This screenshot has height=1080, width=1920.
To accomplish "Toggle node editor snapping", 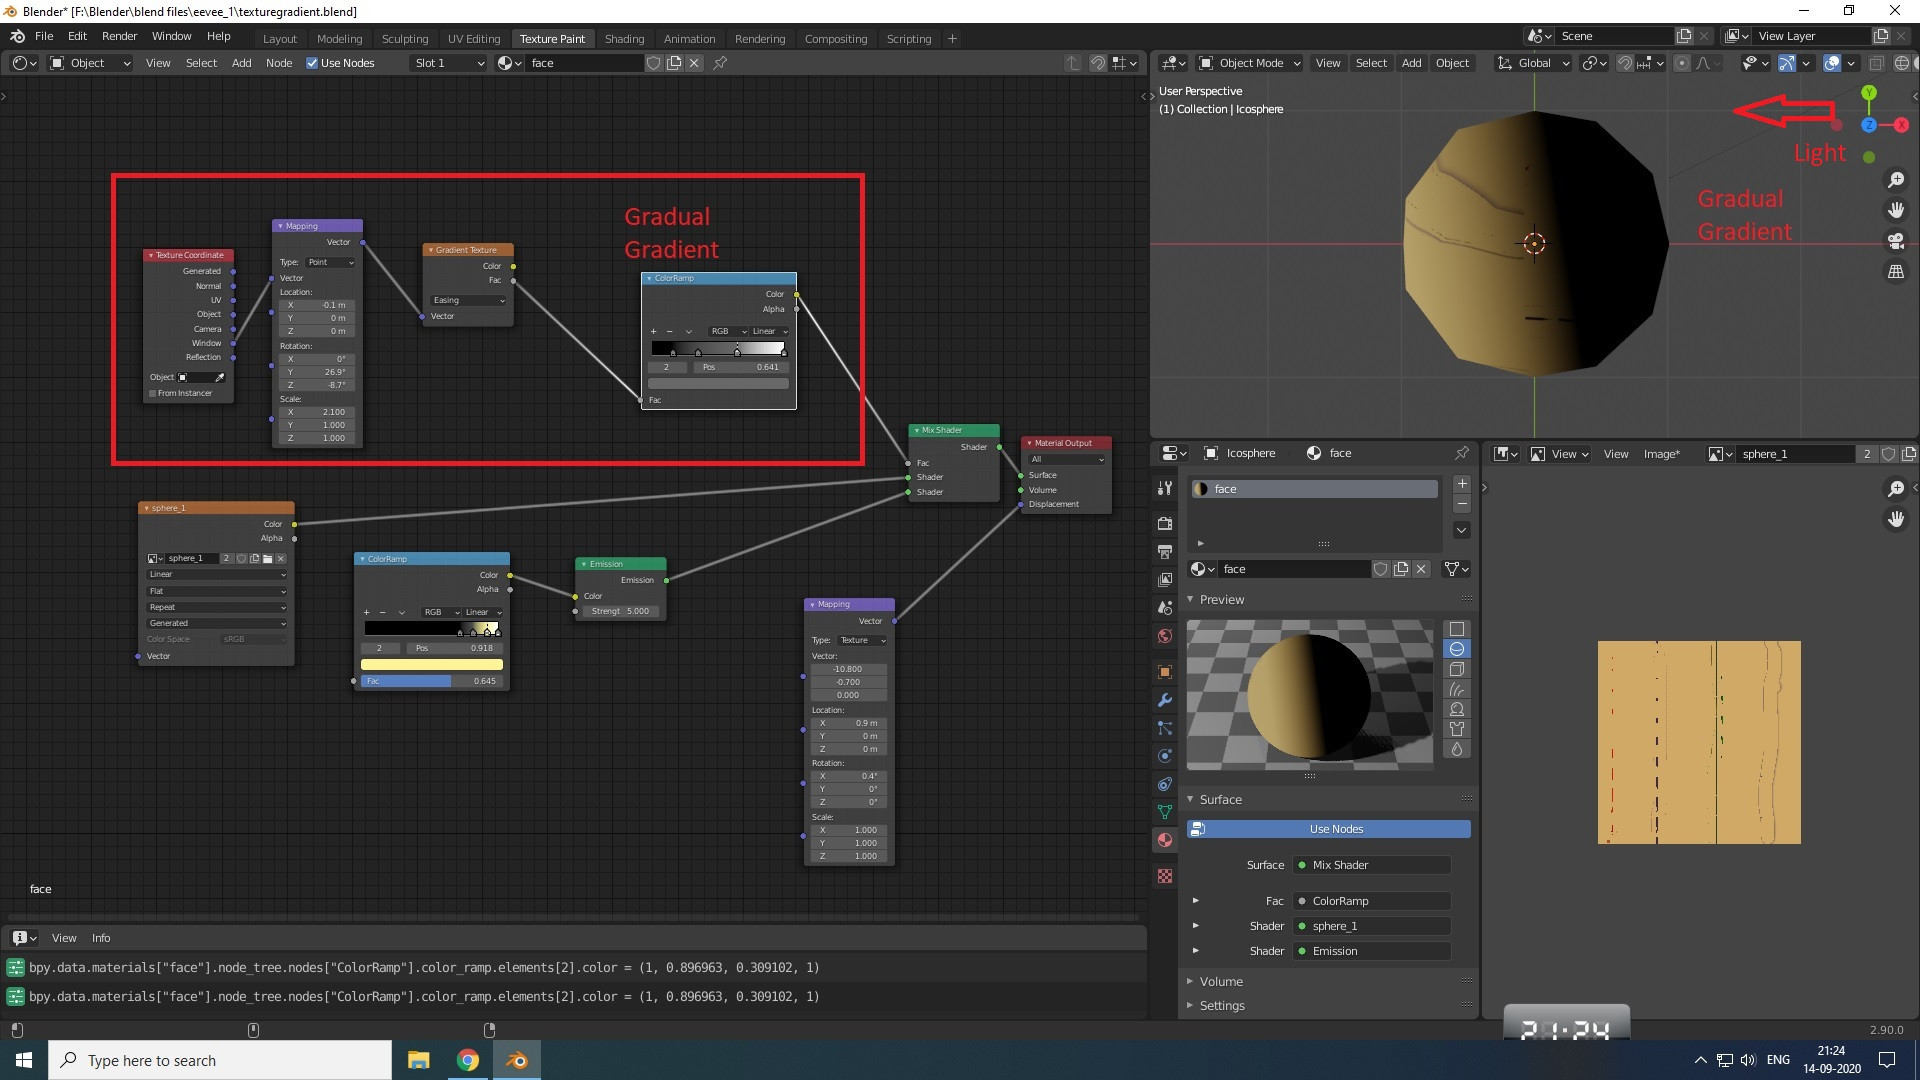I will [x=1097, y=63].
